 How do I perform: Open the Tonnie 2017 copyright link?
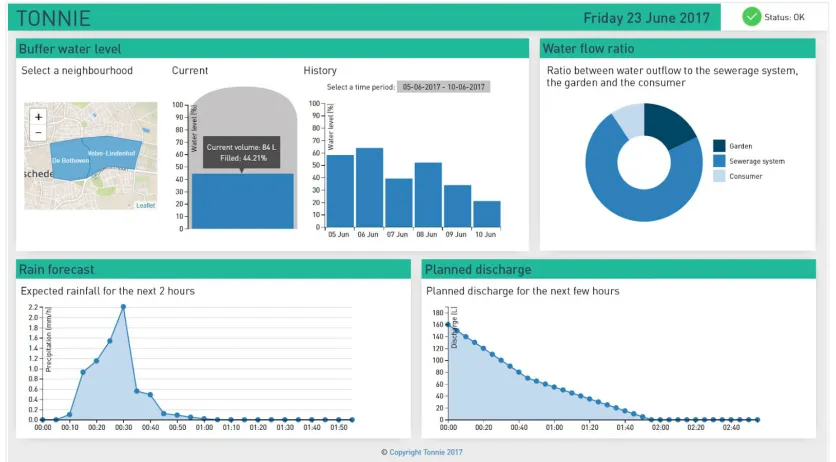point(425,452)
